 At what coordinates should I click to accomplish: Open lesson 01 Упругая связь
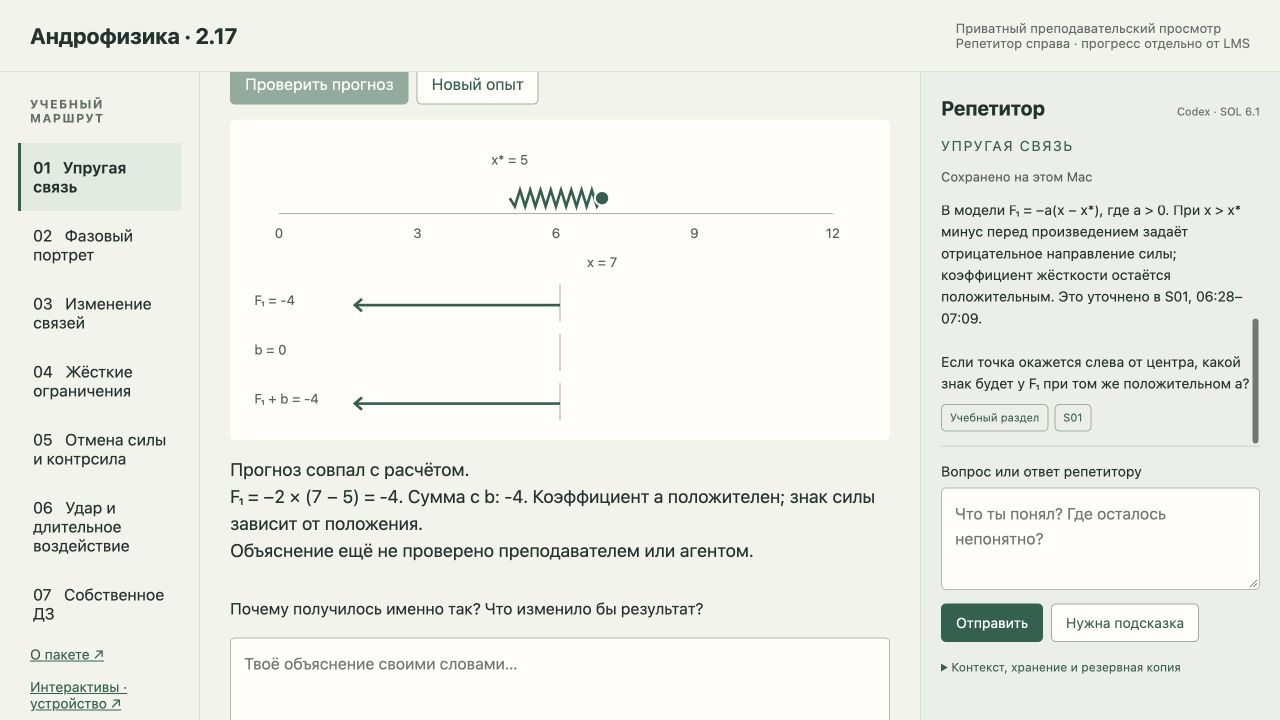100,177
